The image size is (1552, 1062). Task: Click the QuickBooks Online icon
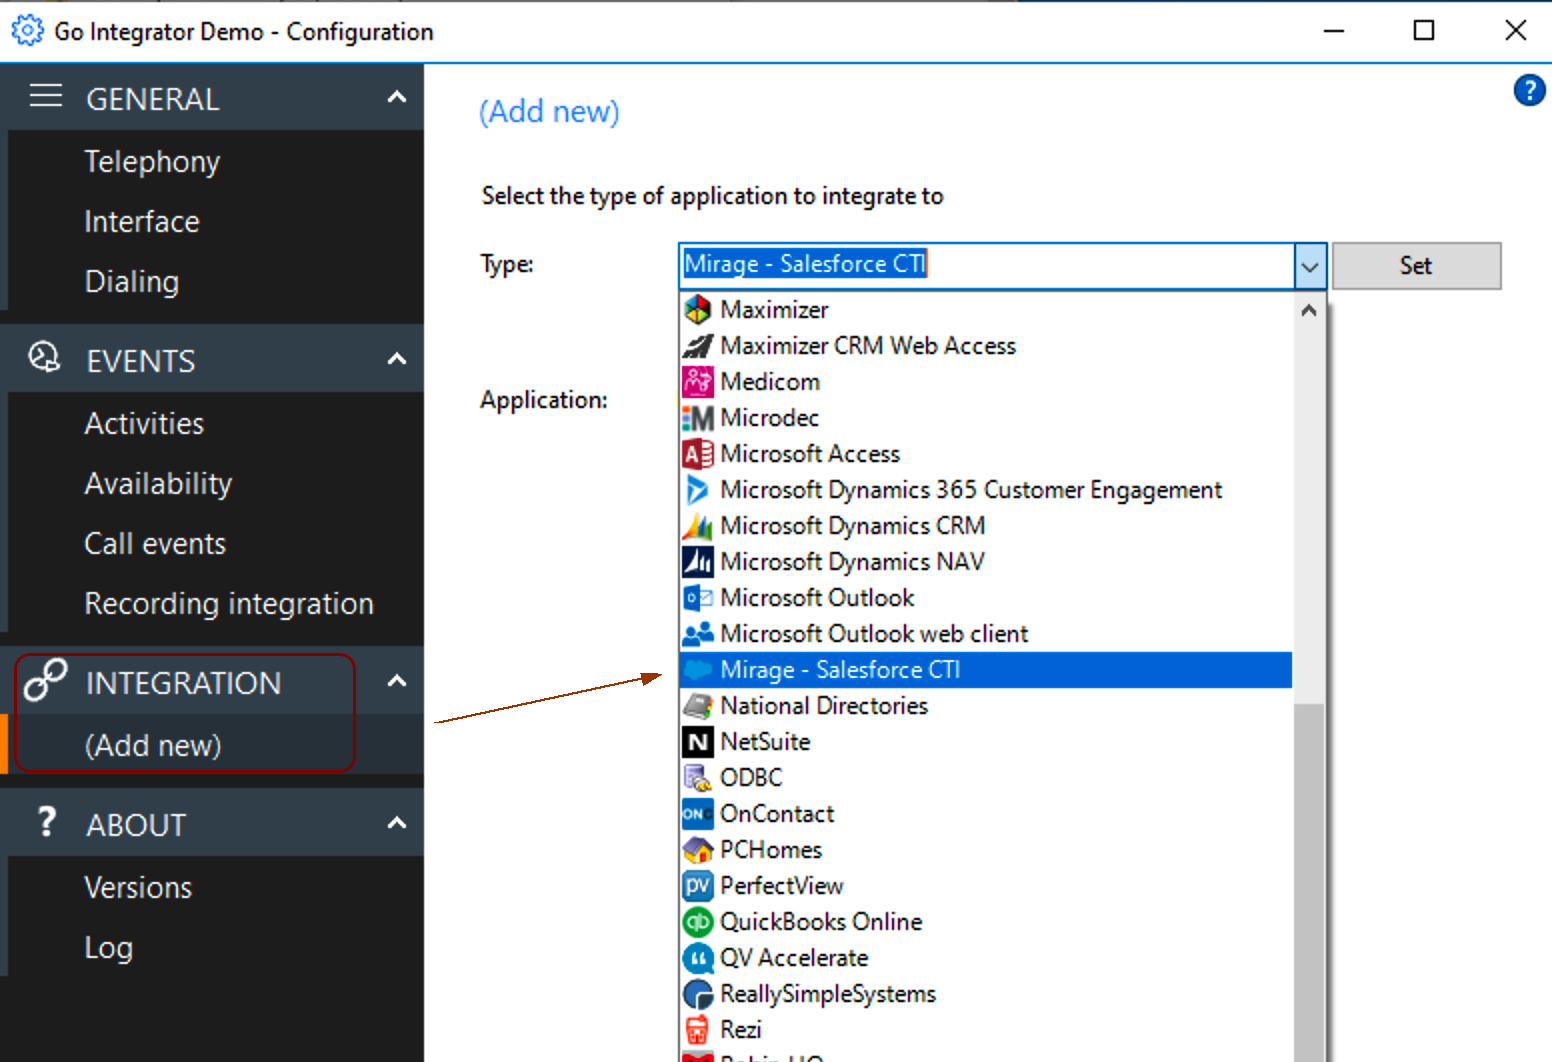[697, 922]
